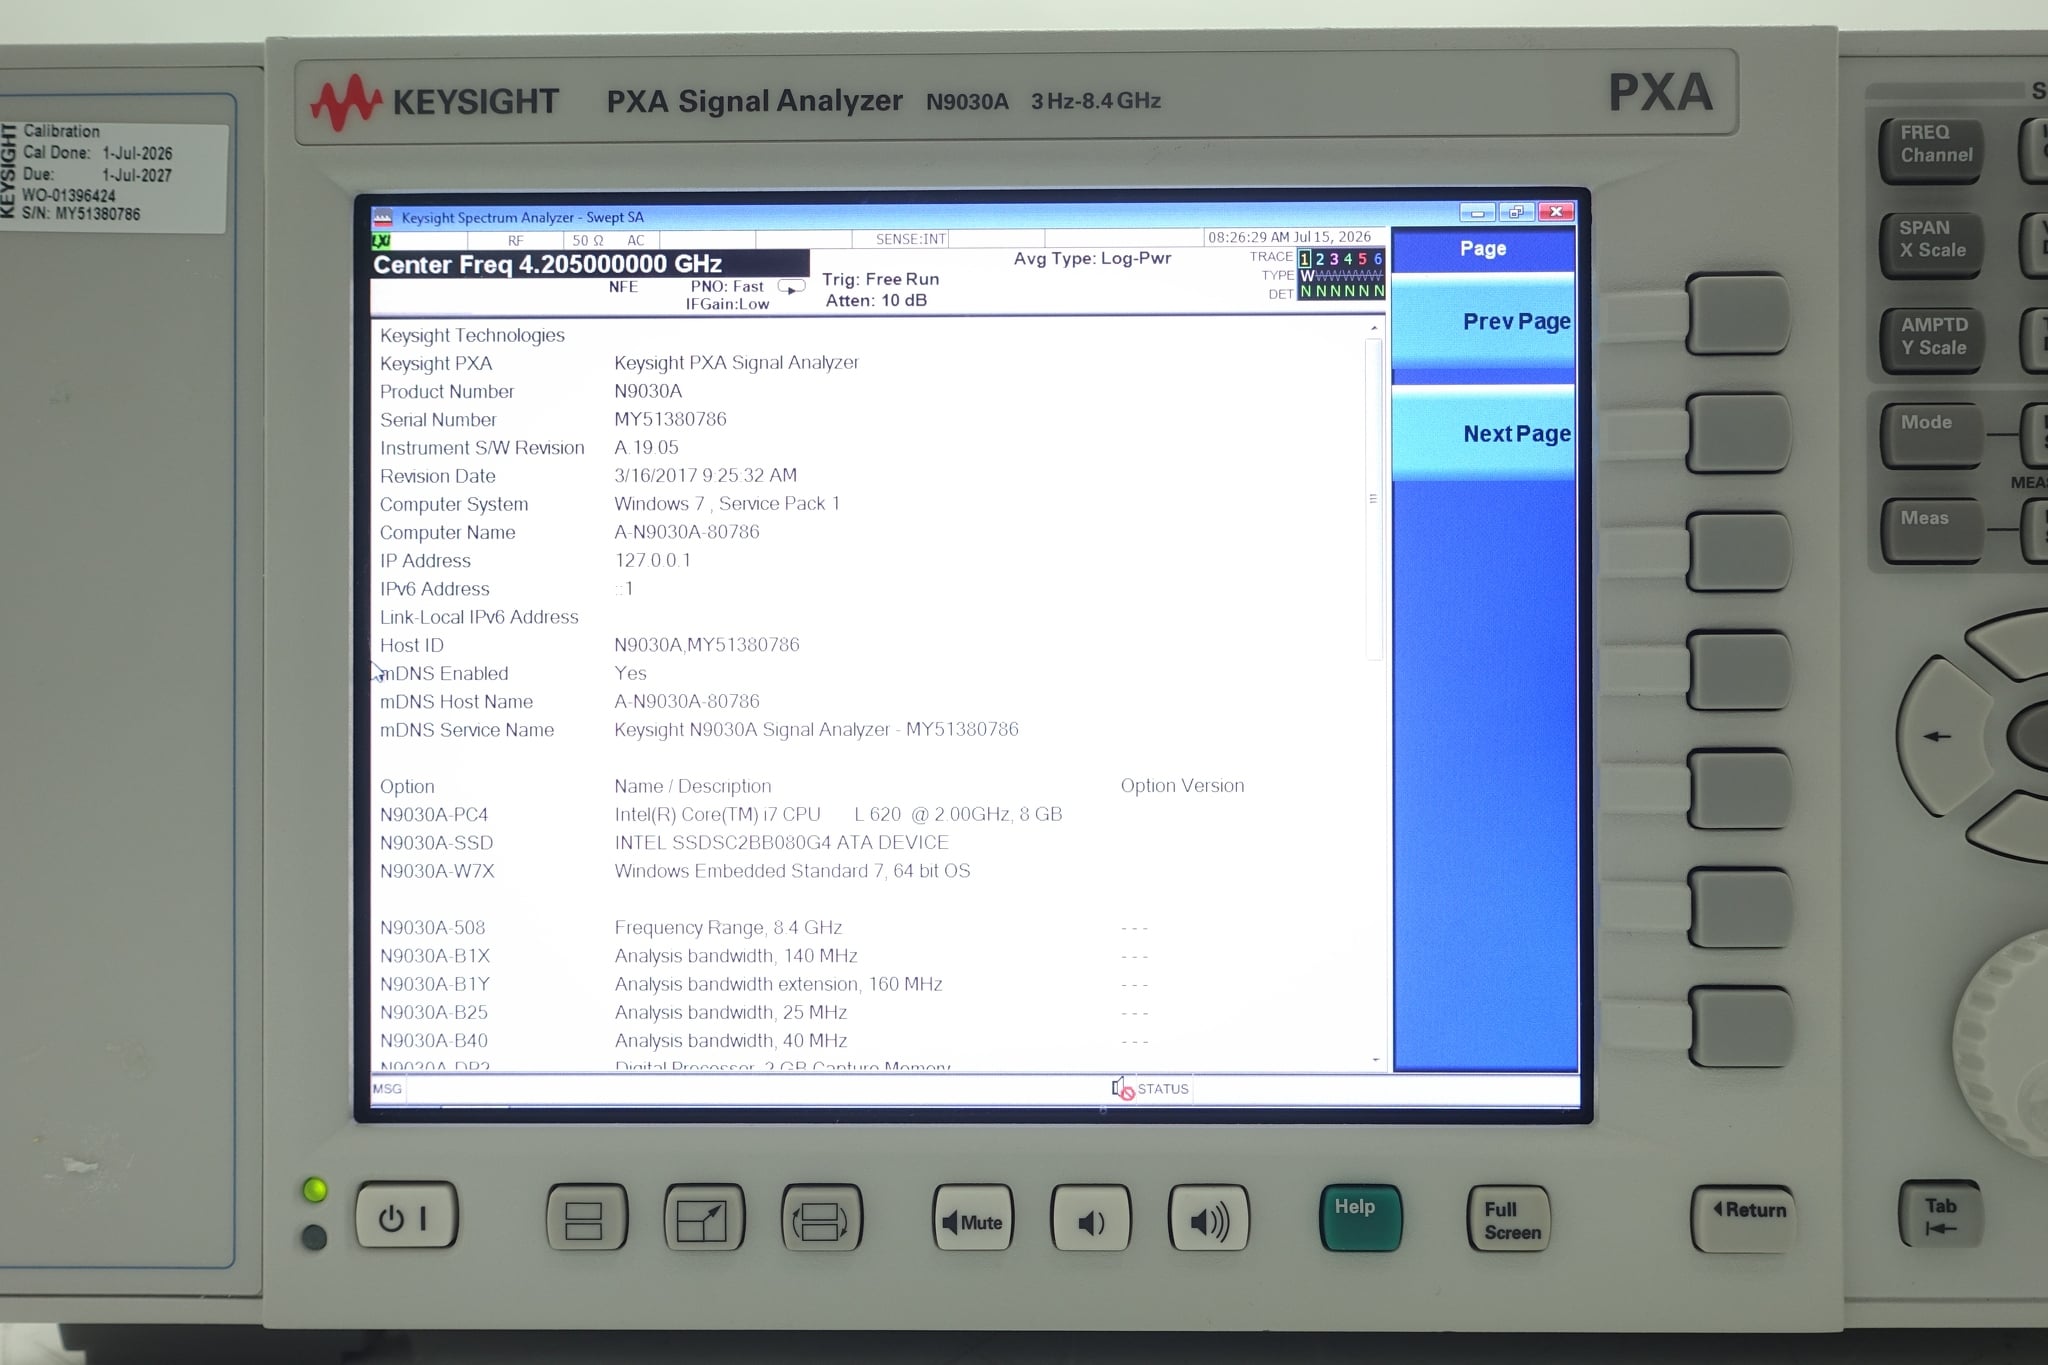Click the Instrument S/W Revision value A.19.05
2048x1365 pixels.
(646, 447)
